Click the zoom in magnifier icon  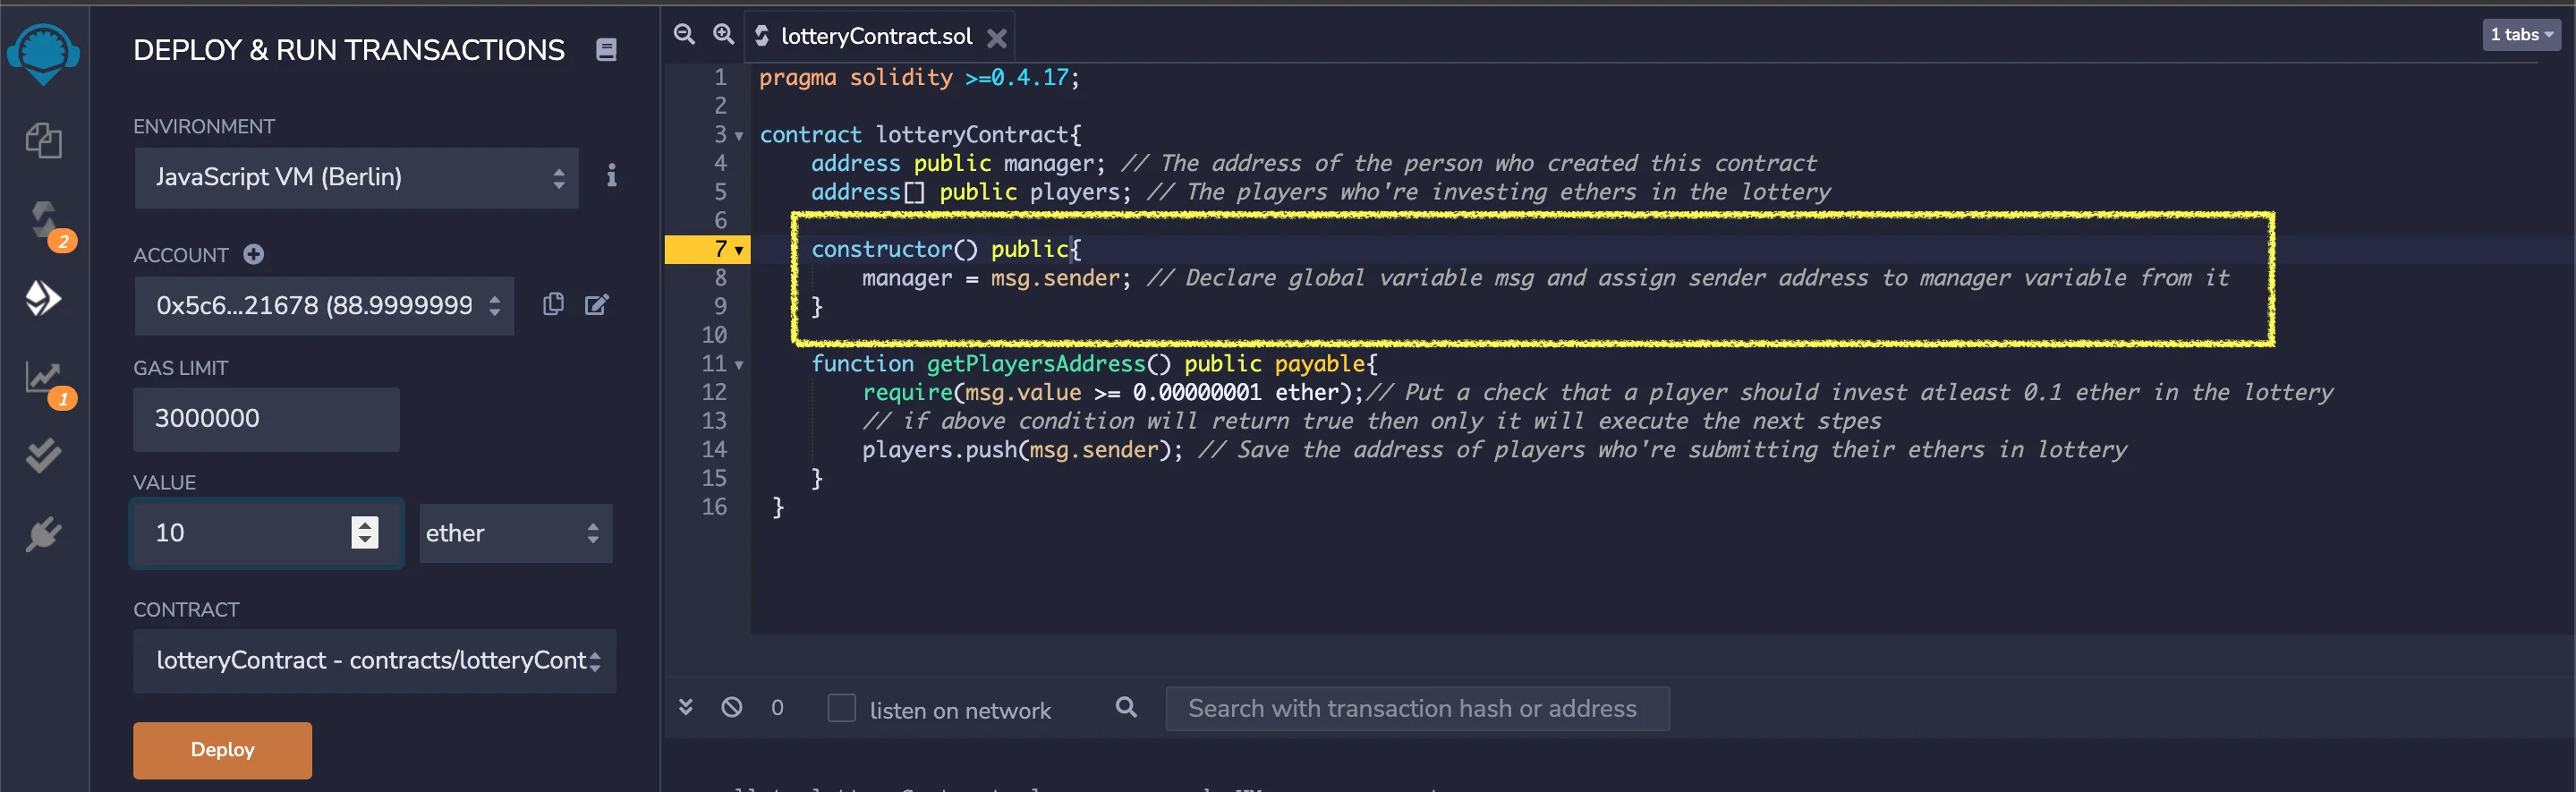[723, 35]
